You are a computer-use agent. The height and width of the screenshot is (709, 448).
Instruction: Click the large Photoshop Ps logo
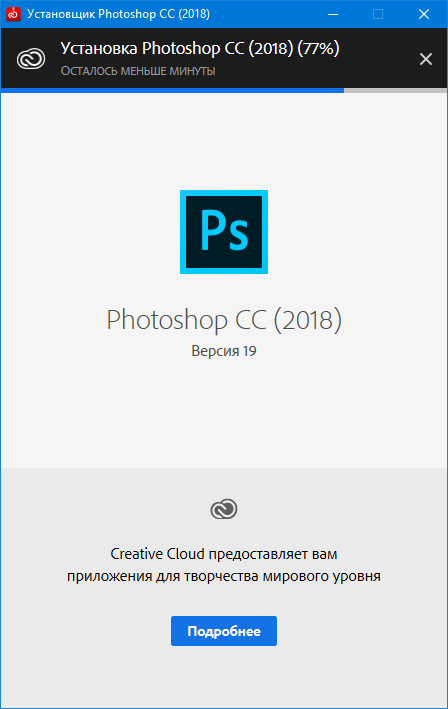pos(224,232)
